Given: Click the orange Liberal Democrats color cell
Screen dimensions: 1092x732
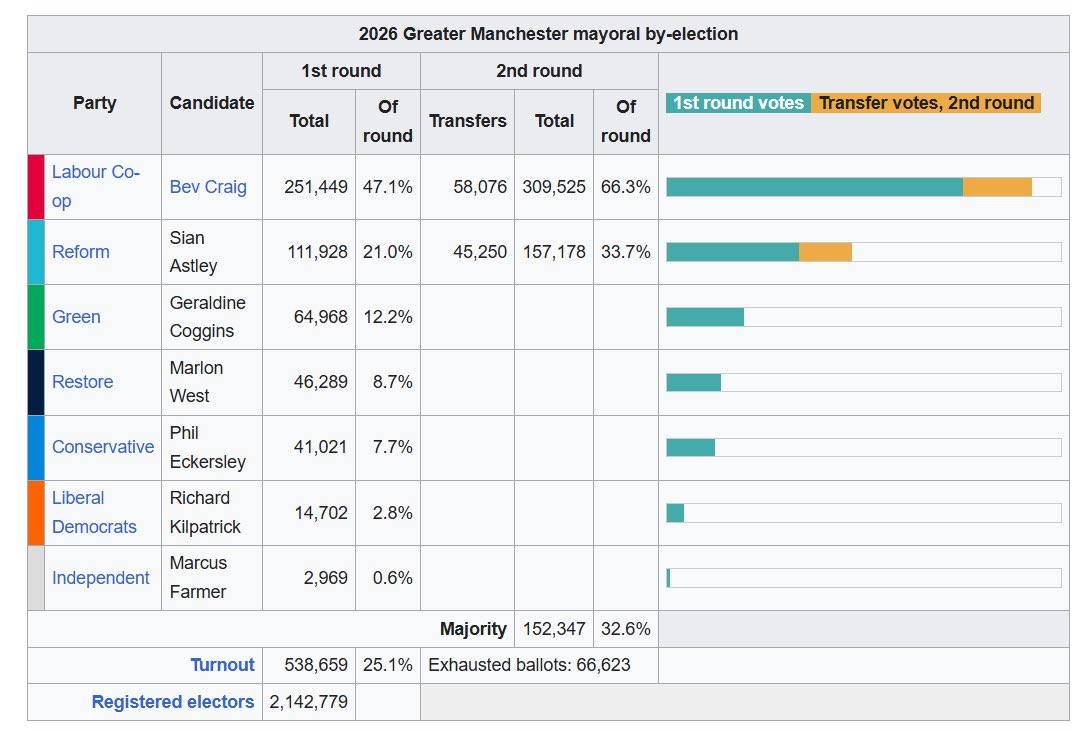Looking at the screenshot, I should coord(36,513).
